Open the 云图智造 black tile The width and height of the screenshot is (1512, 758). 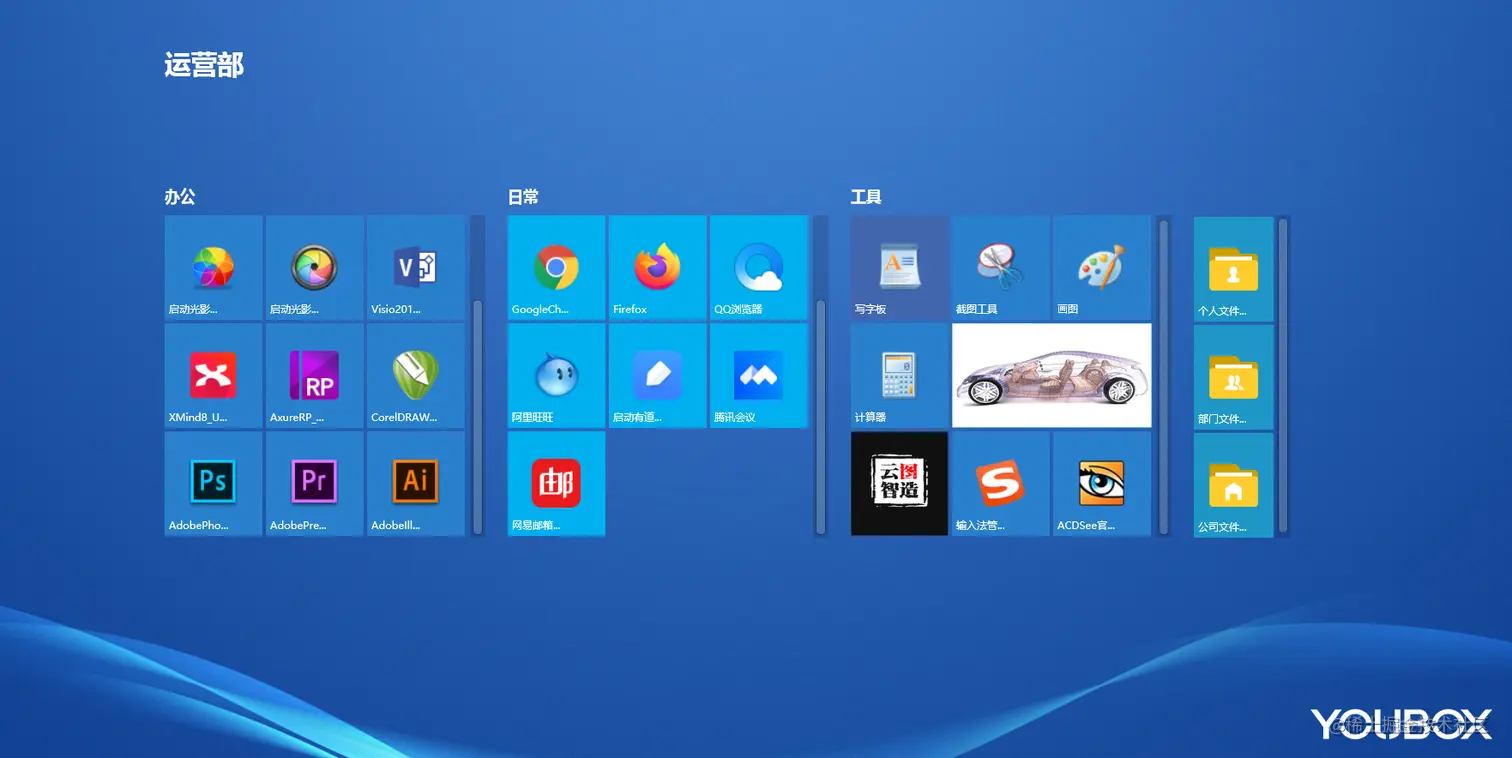point(900,484)
